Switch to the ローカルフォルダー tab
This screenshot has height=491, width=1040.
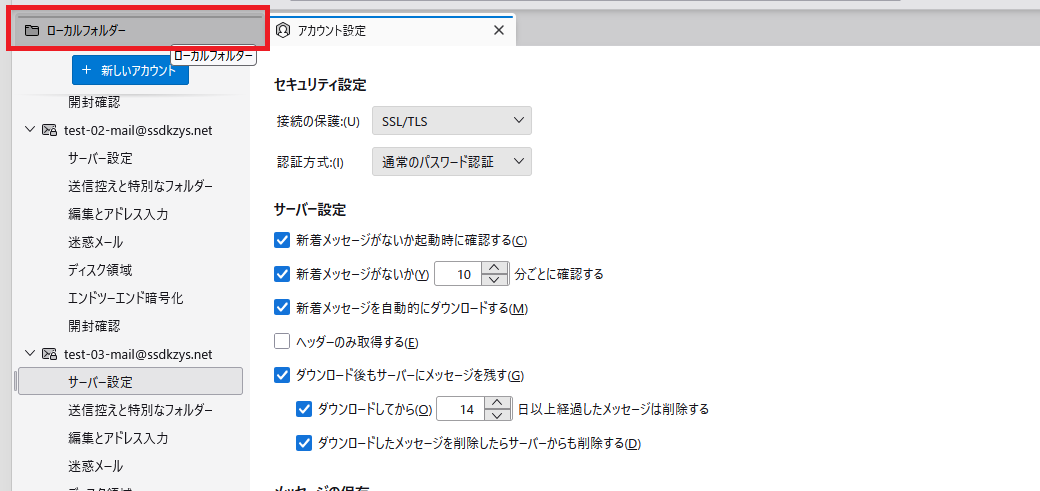pos(138,30)
